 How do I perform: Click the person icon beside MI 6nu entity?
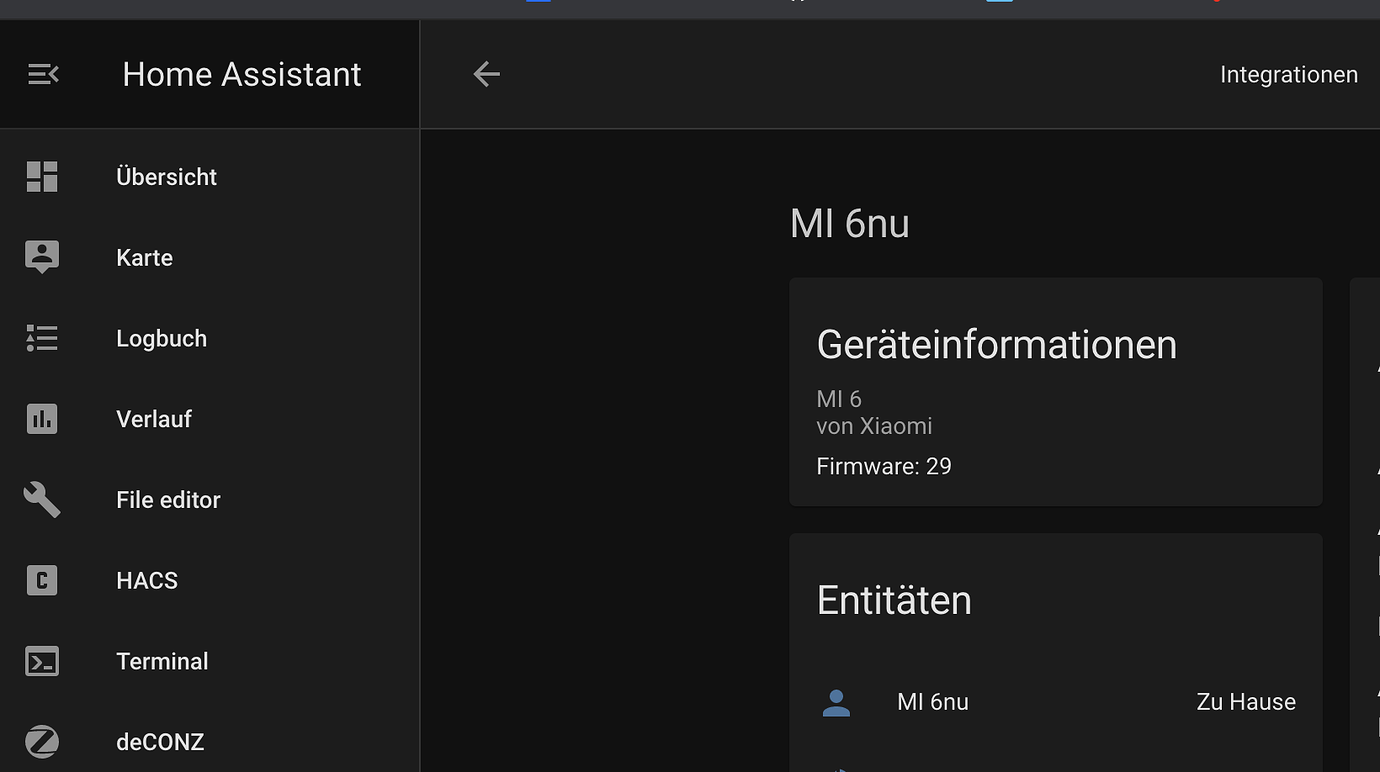coord(836,702)
